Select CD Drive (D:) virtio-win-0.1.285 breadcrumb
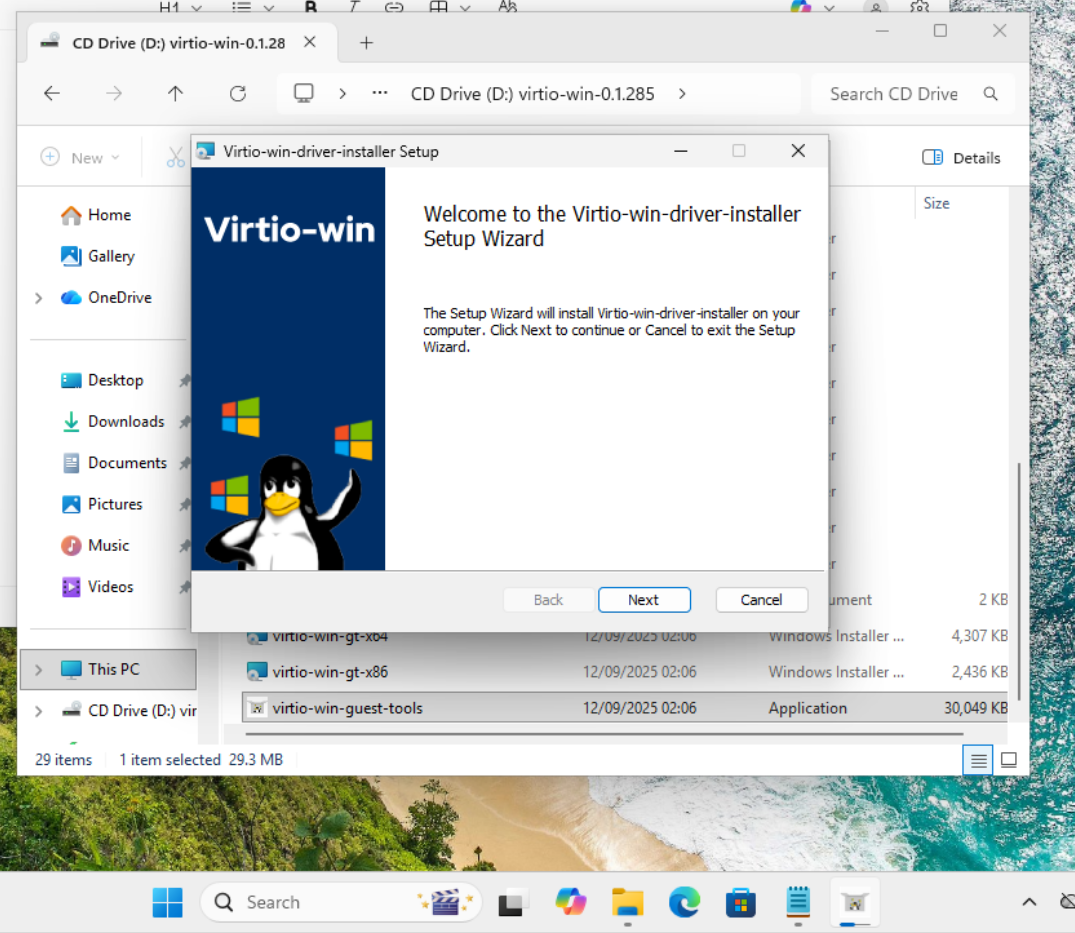 (533, 94)
